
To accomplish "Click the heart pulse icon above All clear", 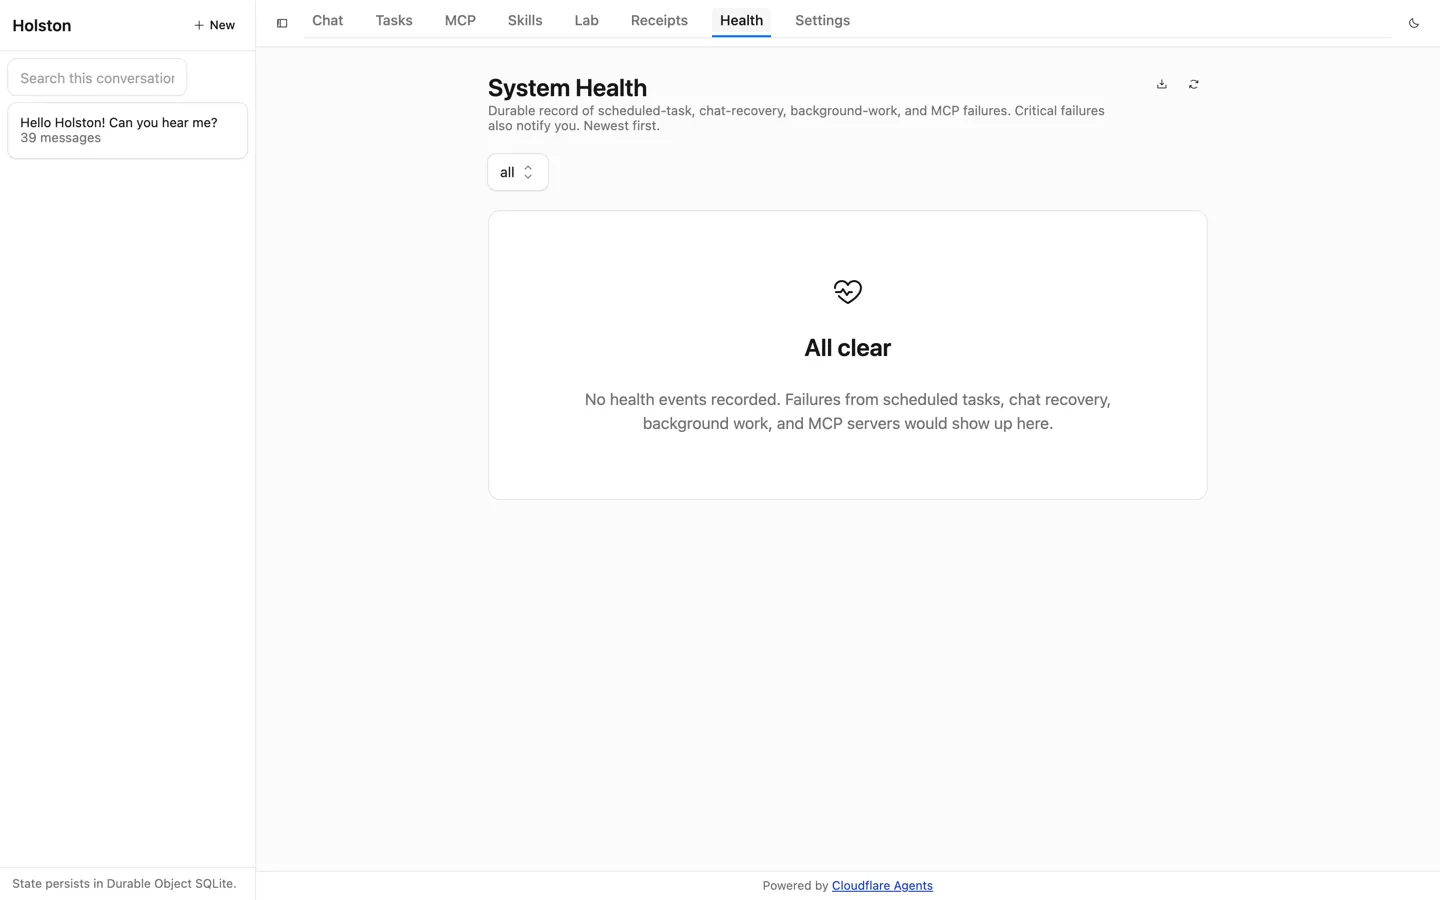I will 848,291.
